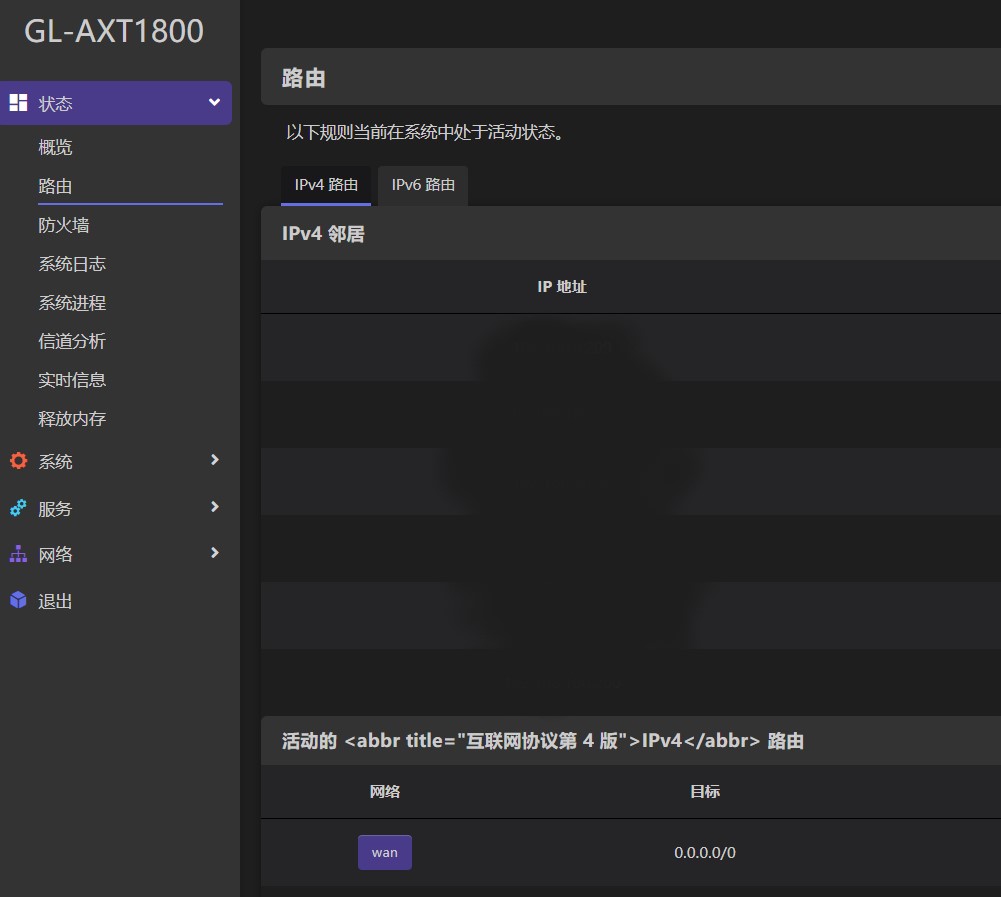This screenshot has height=897, width=1001.
Task: Open 实时信息 in the sidebar
Action: click(72, 380)
